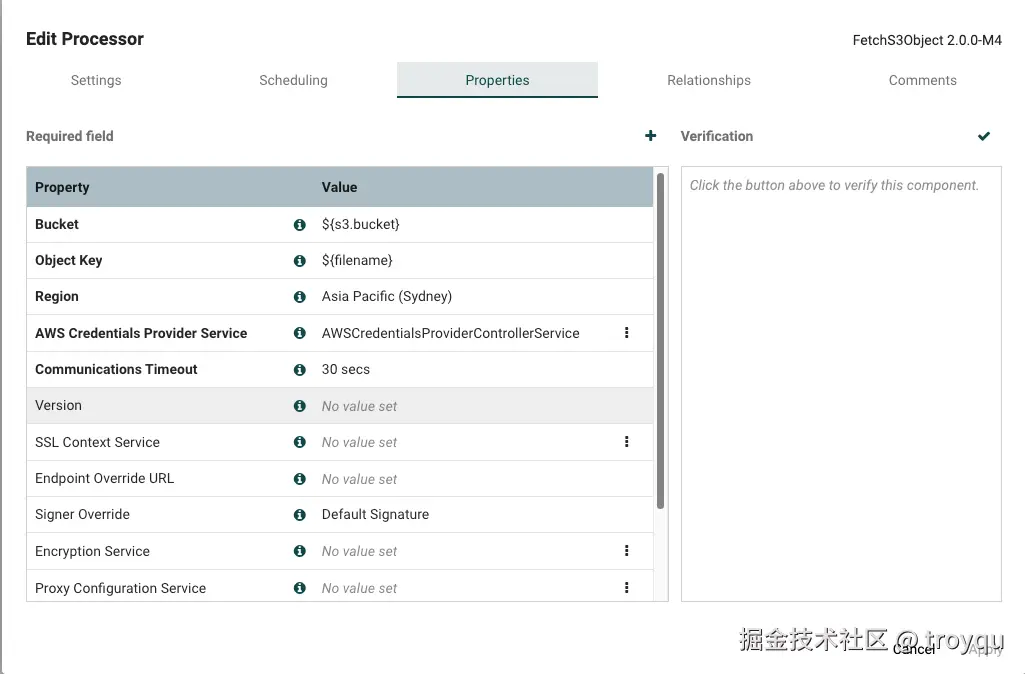Image resolution: width=1025 pixels, height=674 pixels.
Task: Click the properties table vertical scrollbar
Action: 660,340
